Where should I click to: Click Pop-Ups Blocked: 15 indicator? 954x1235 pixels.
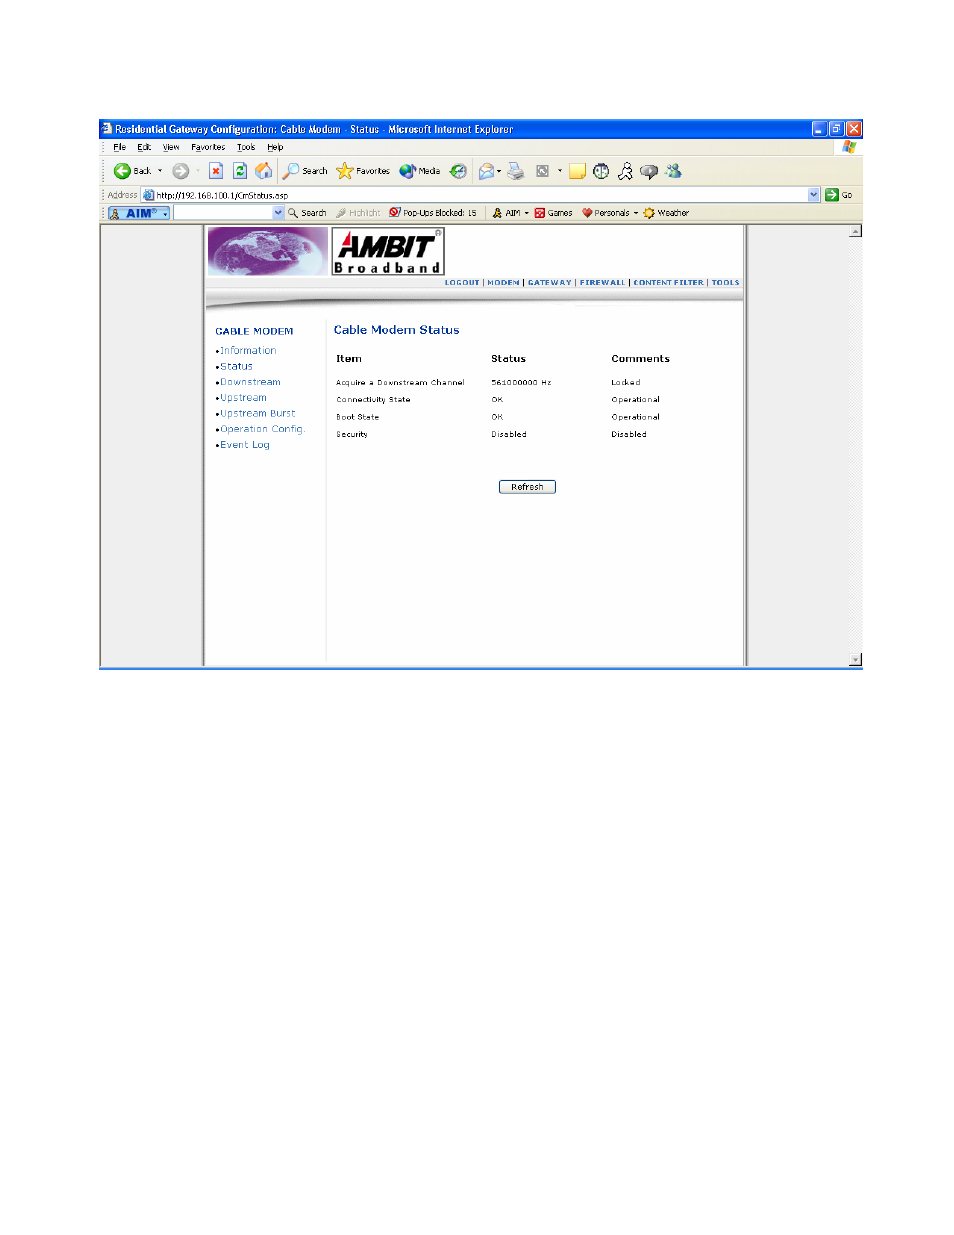(x=433, y=213)
